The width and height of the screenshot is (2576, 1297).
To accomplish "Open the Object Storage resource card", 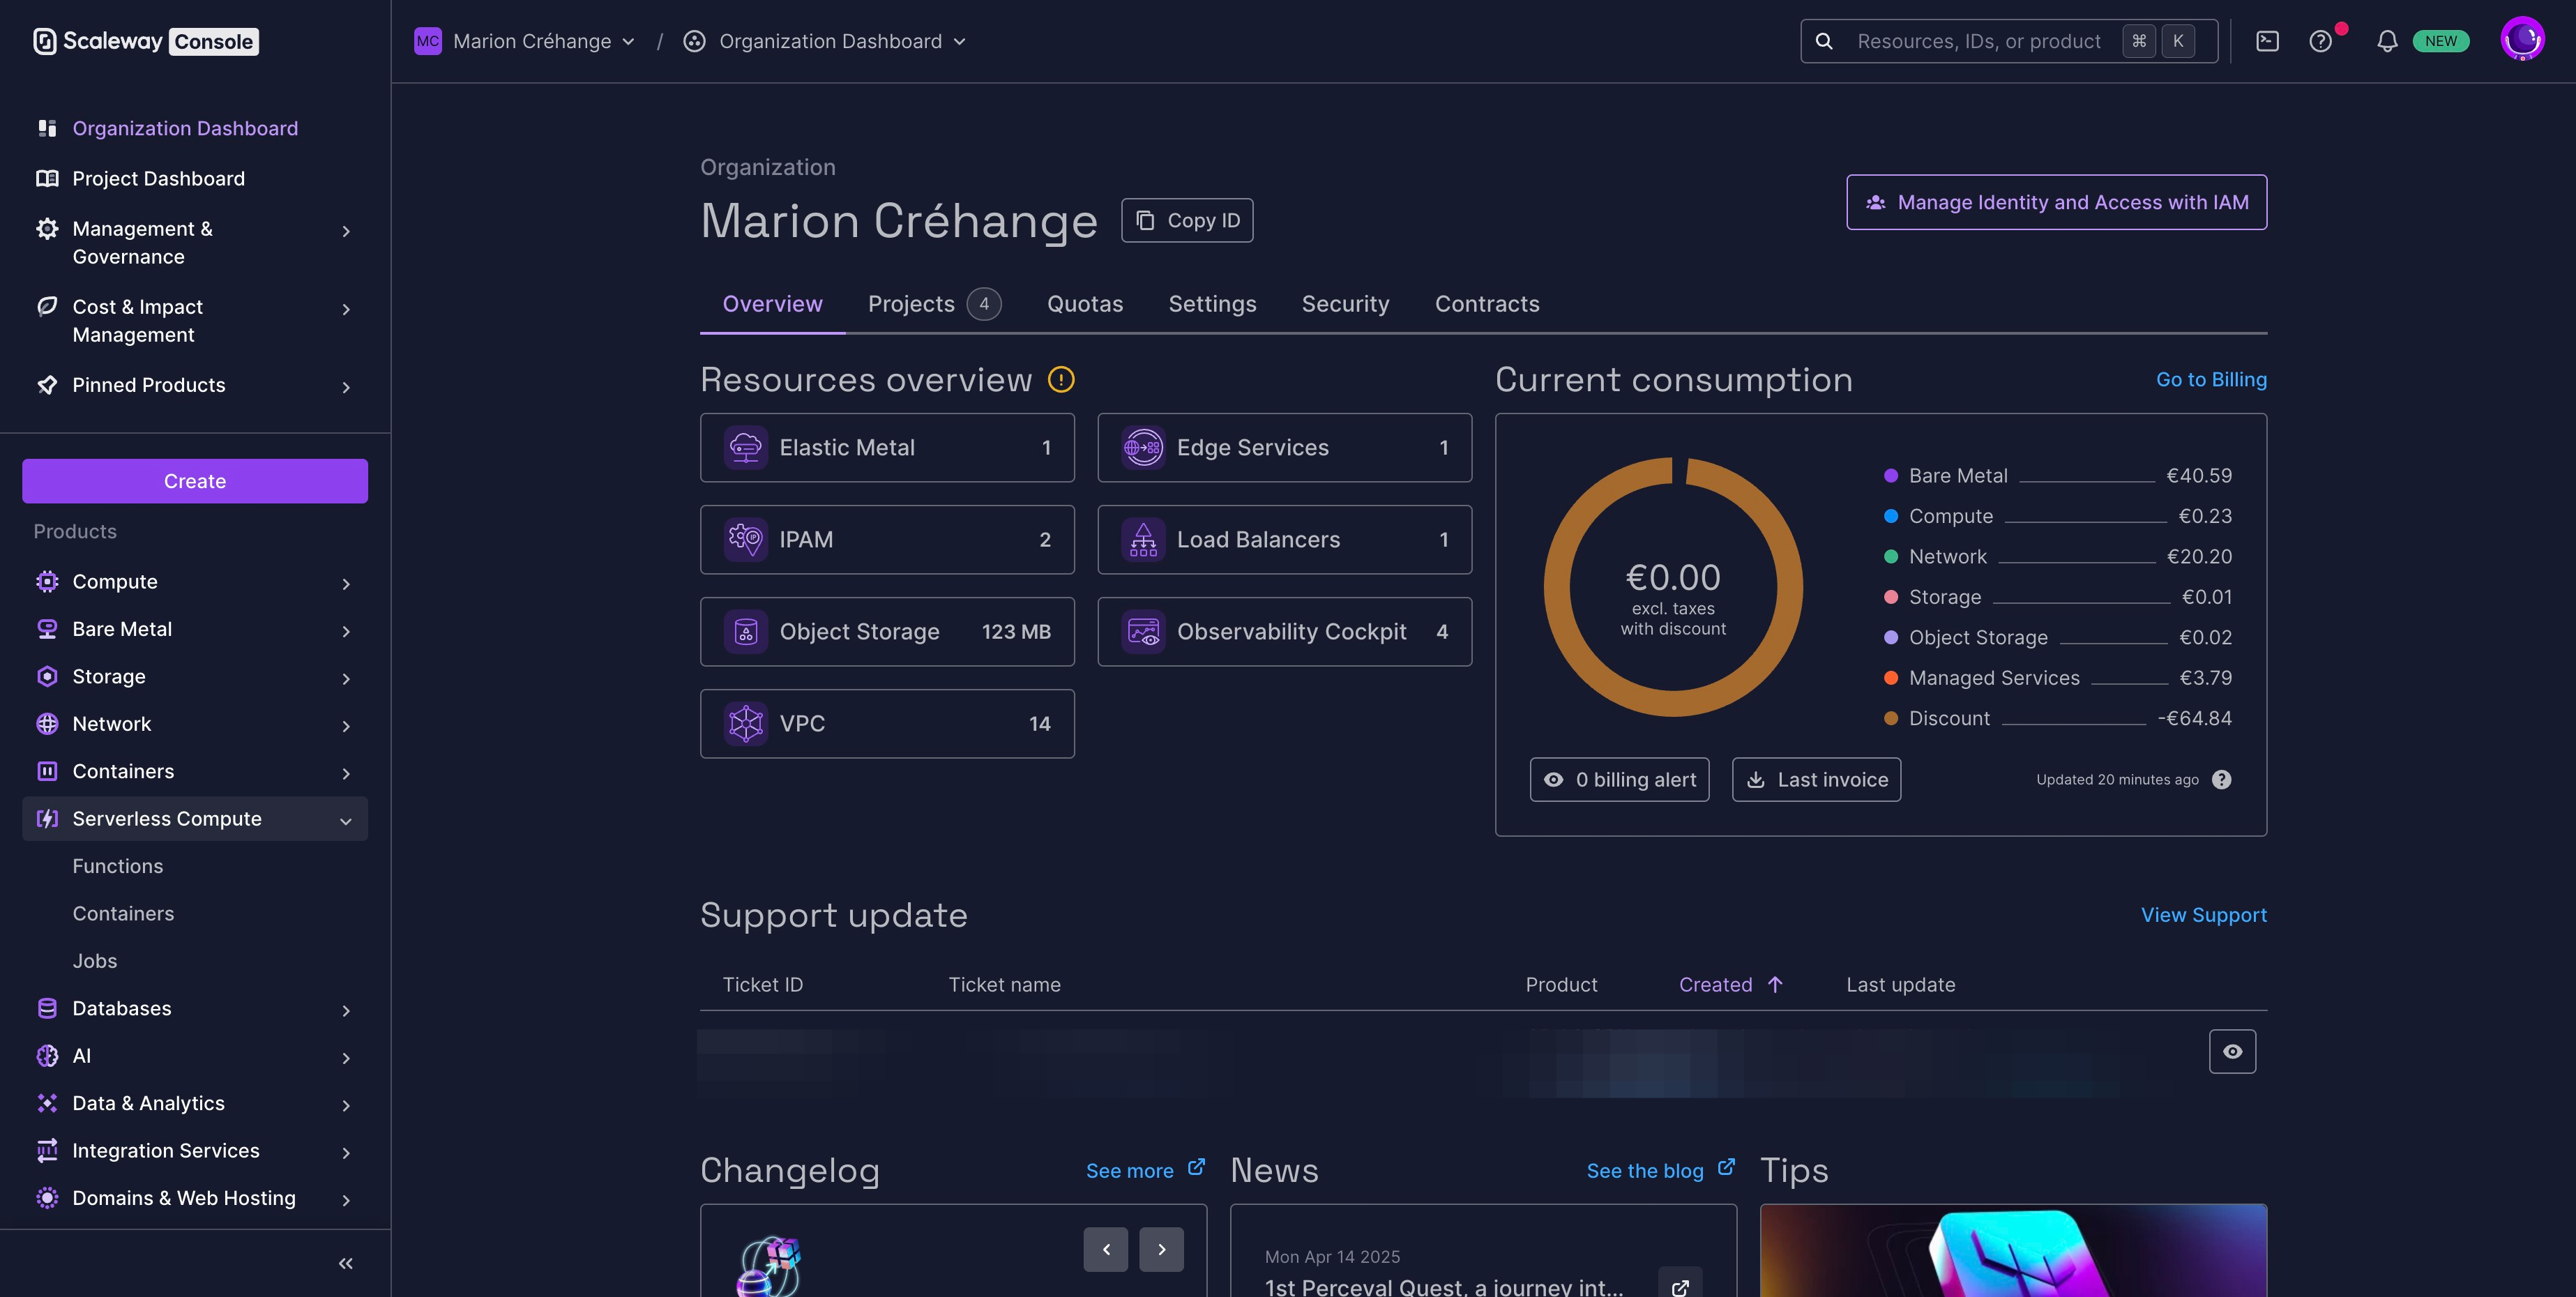I will [887, 632].
